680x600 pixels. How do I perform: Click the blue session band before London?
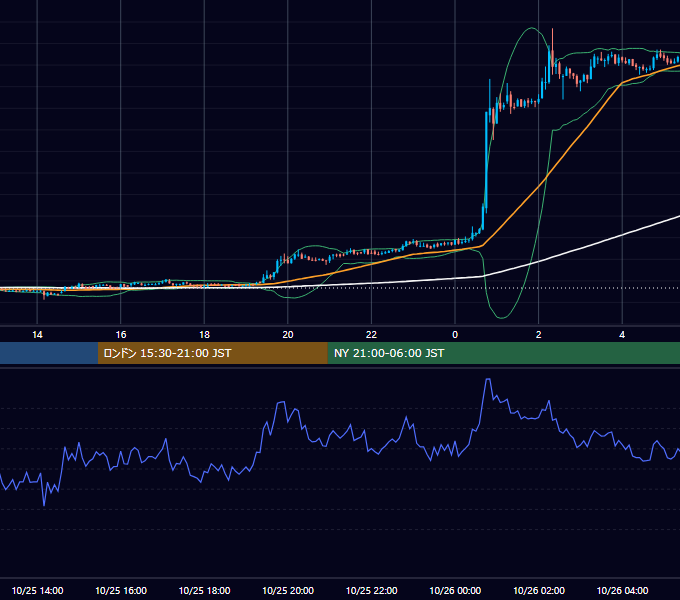point(49,353)
